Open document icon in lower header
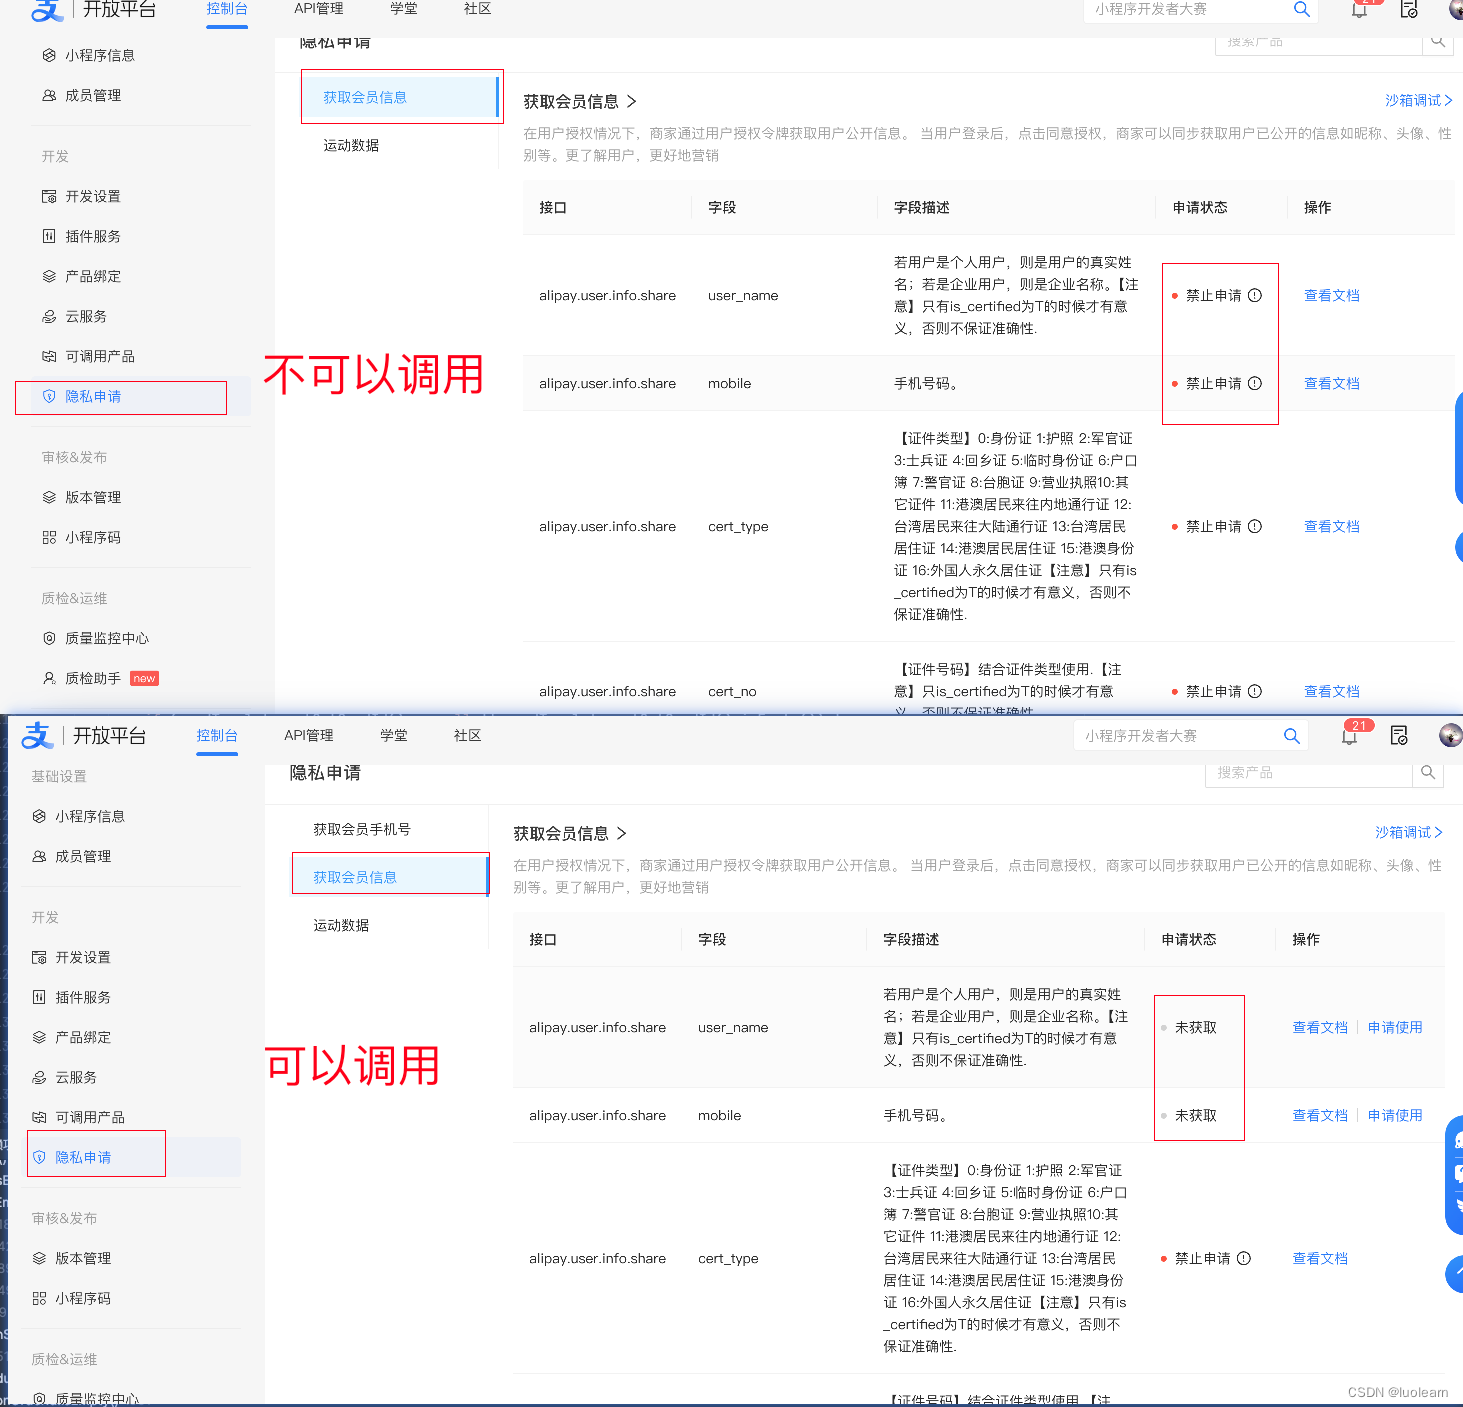Screen dimensions: 1463x1407 1399,736
